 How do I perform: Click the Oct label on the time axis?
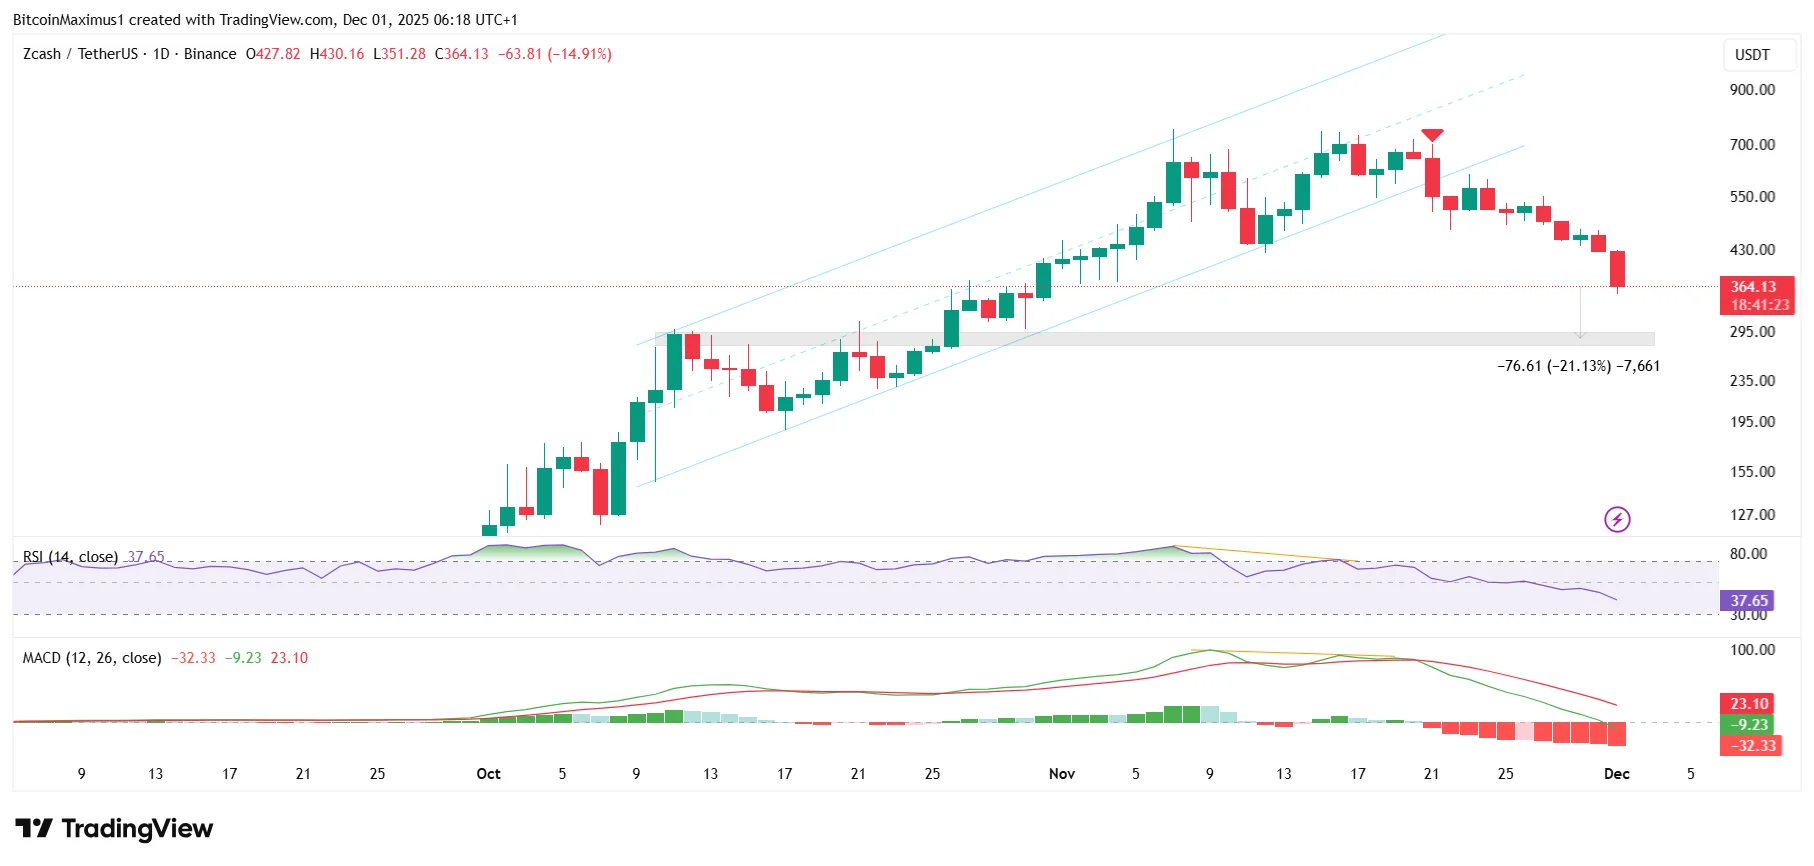pyautogui.click(x=489, y=774)
